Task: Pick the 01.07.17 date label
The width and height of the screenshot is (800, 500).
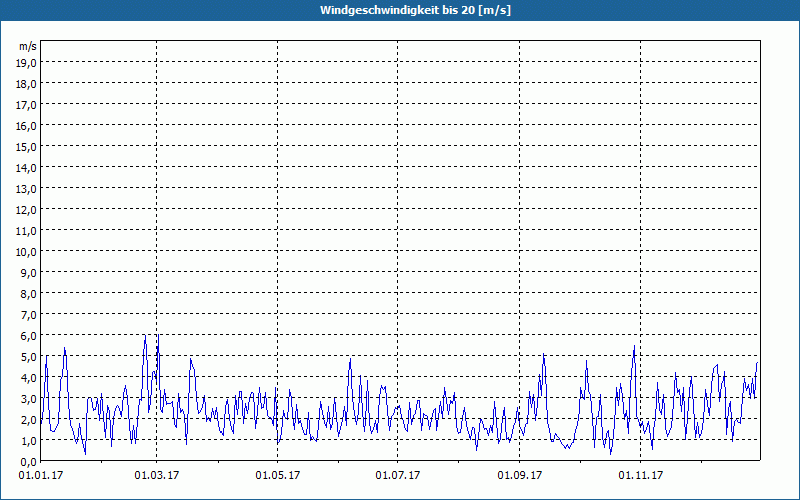Action: click(397, 476)
